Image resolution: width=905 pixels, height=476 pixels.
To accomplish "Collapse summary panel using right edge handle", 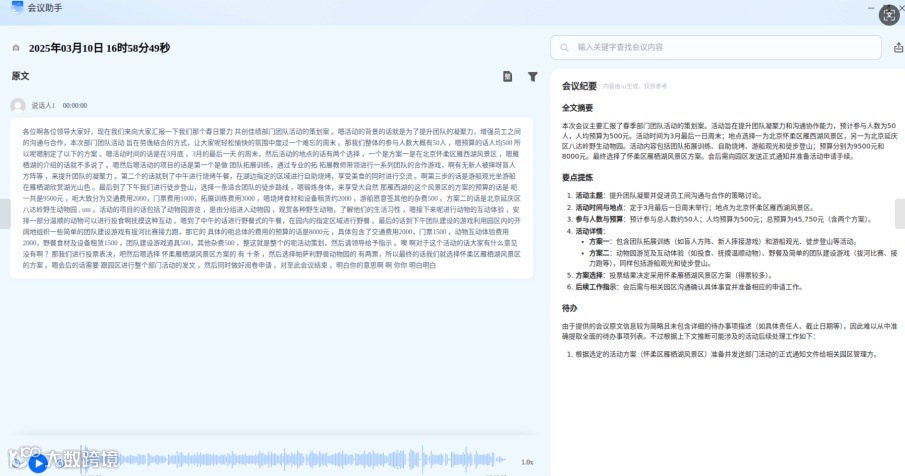I will 900,213.
